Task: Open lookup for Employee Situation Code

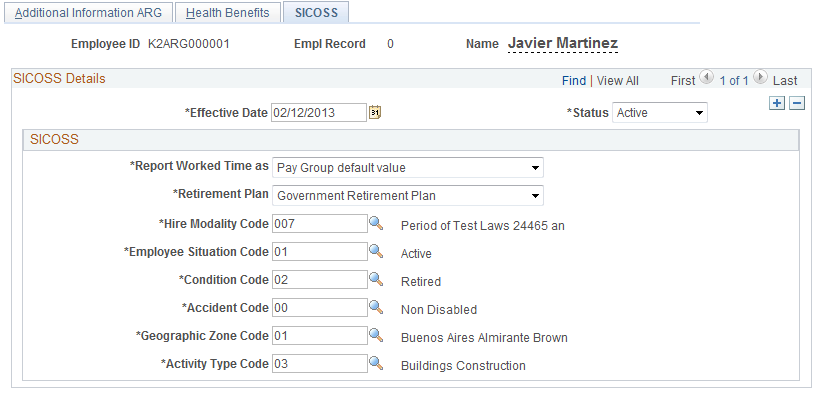Action: (376, 252)
